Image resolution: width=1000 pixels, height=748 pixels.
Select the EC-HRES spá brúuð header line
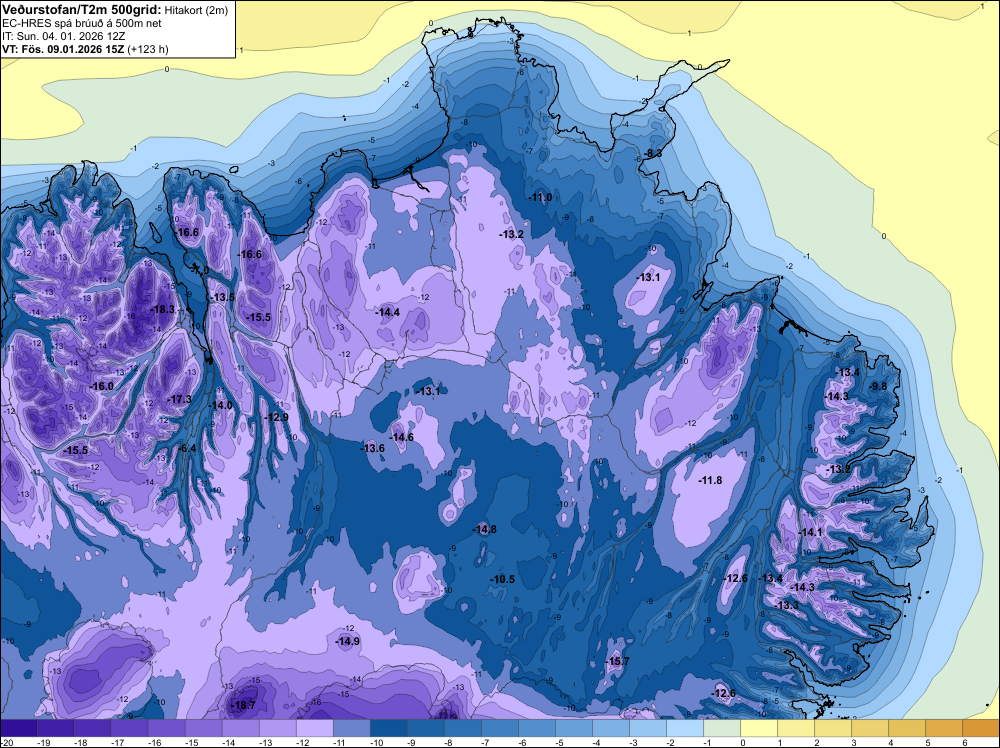tap(82, 23)
